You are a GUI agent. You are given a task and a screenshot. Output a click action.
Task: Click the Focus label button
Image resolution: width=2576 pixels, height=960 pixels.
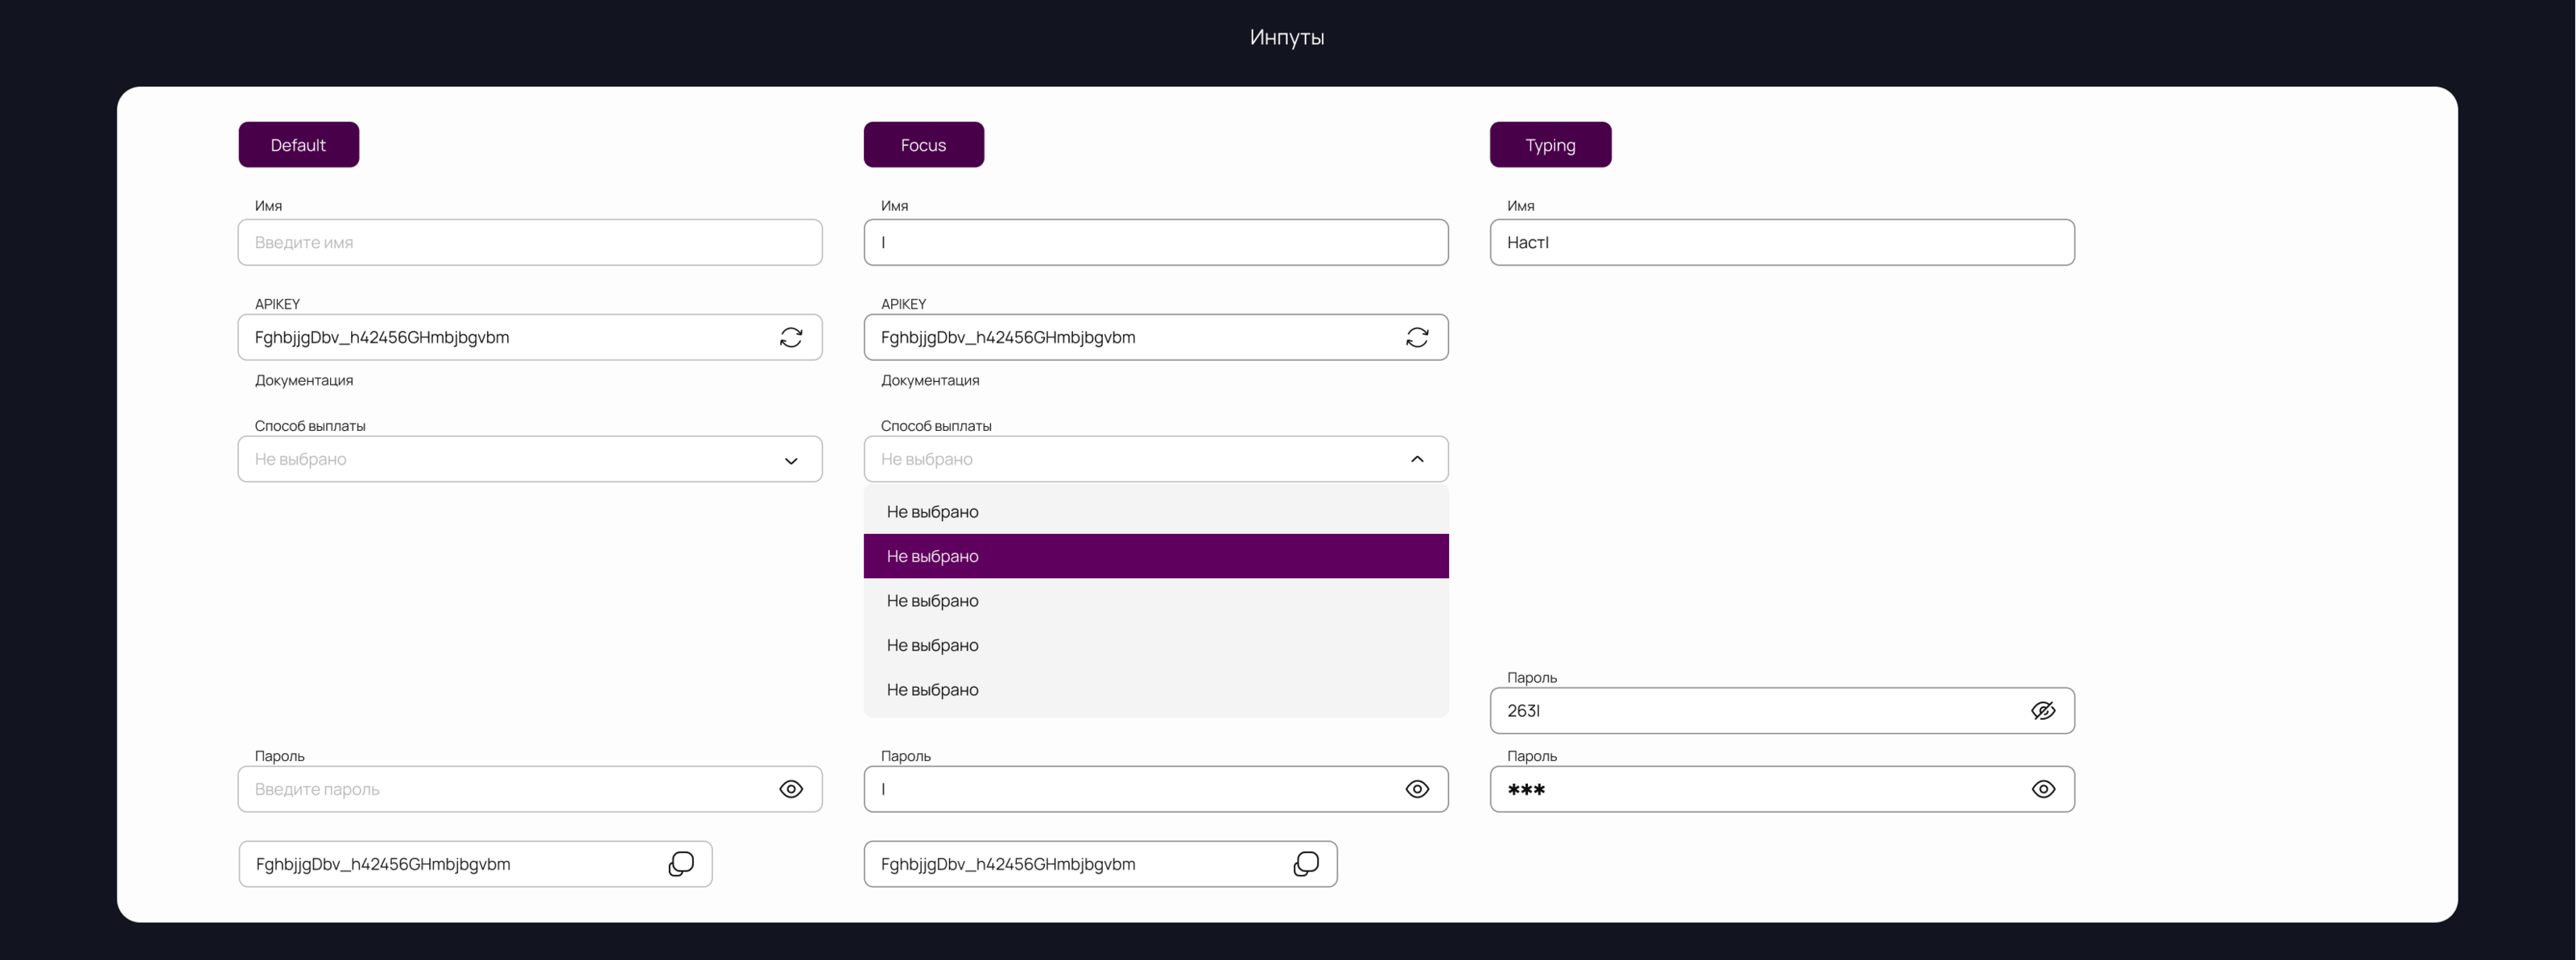[x=923, y=145]
